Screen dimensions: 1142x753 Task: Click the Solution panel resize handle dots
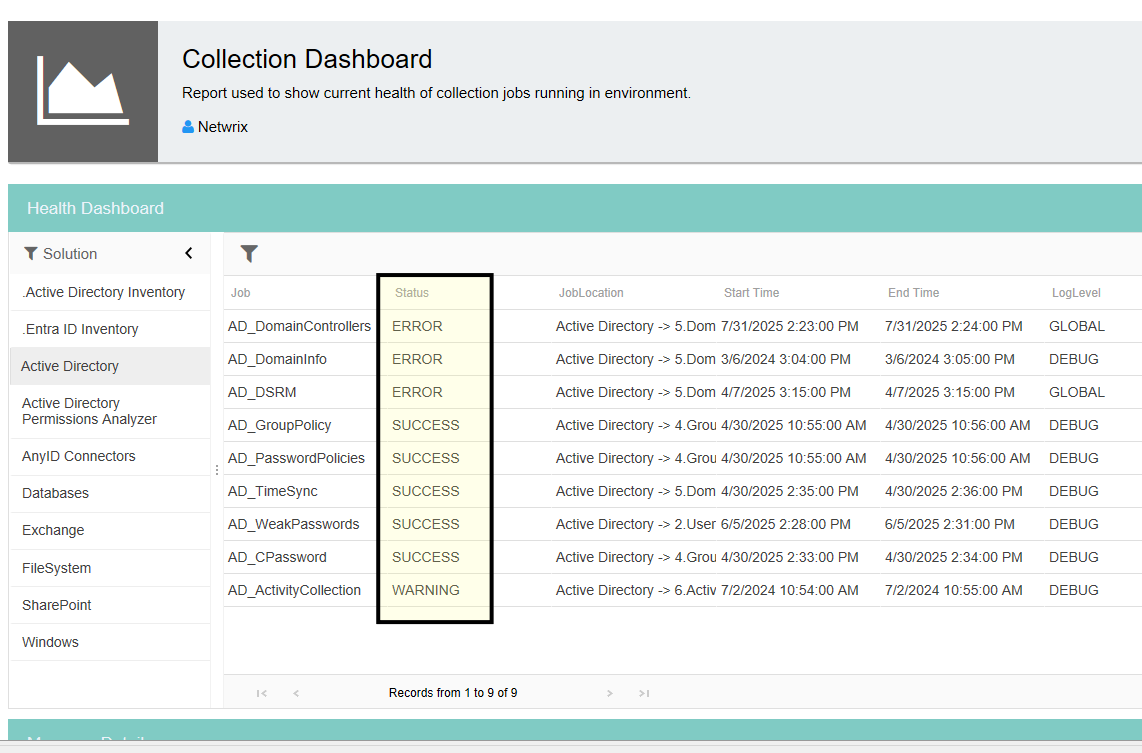point(217,470)
